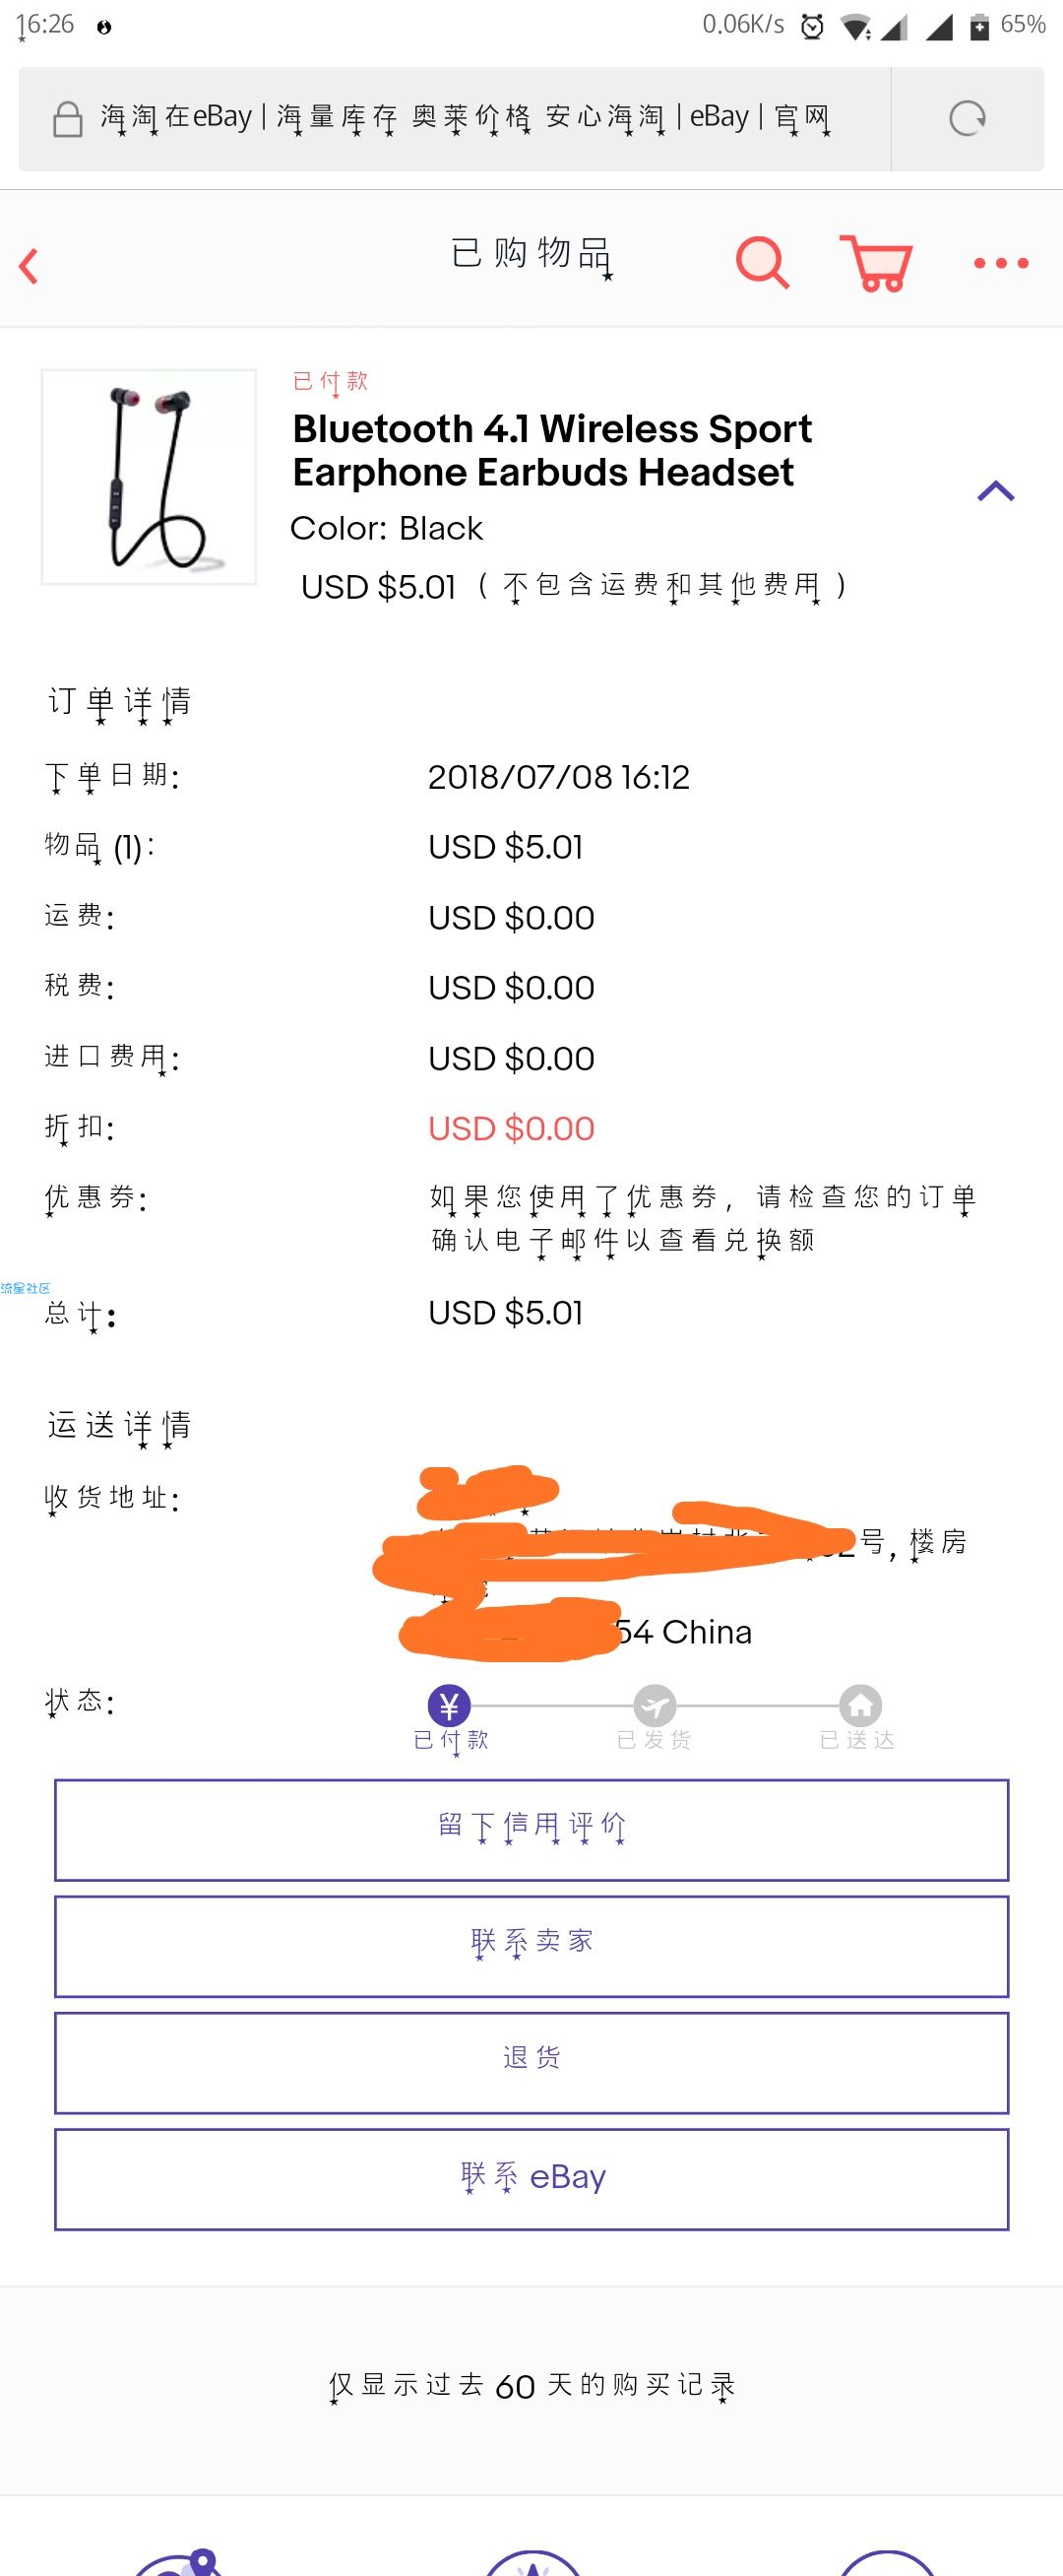Tap the 已送达 house status icon

click(x=860, y=1706)
